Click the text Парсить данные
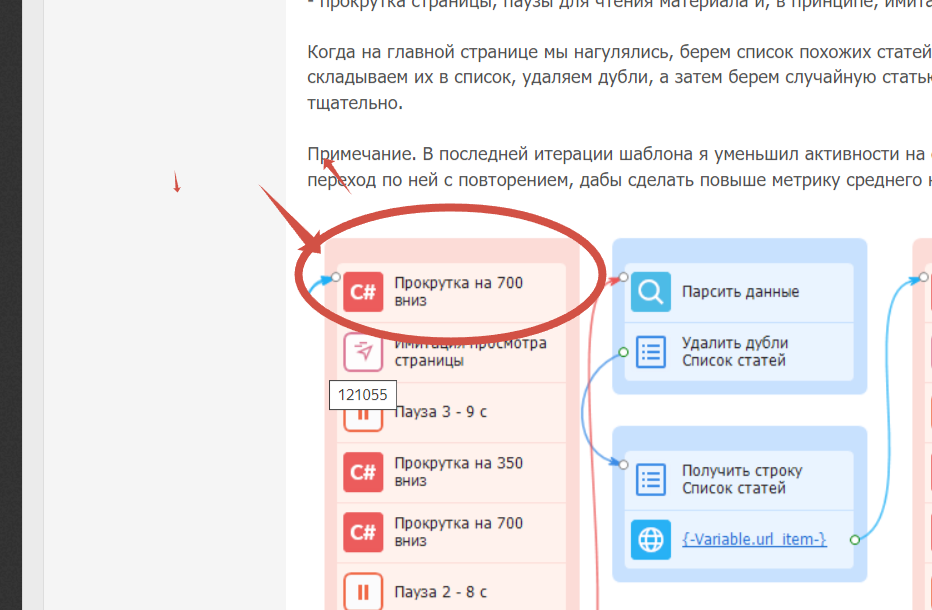 click(x=740, y=292)
